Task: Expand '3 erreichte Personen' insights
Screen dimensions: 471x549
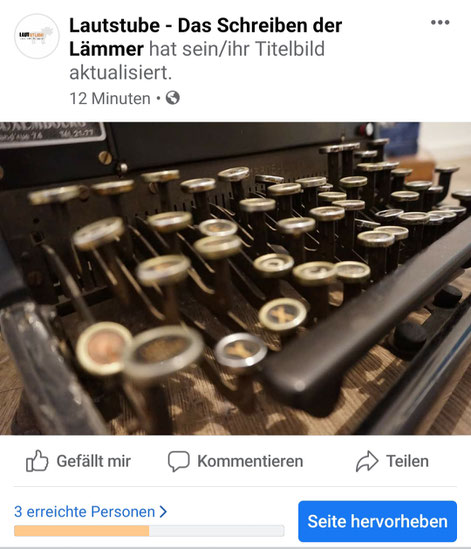Action: [90, 512]
